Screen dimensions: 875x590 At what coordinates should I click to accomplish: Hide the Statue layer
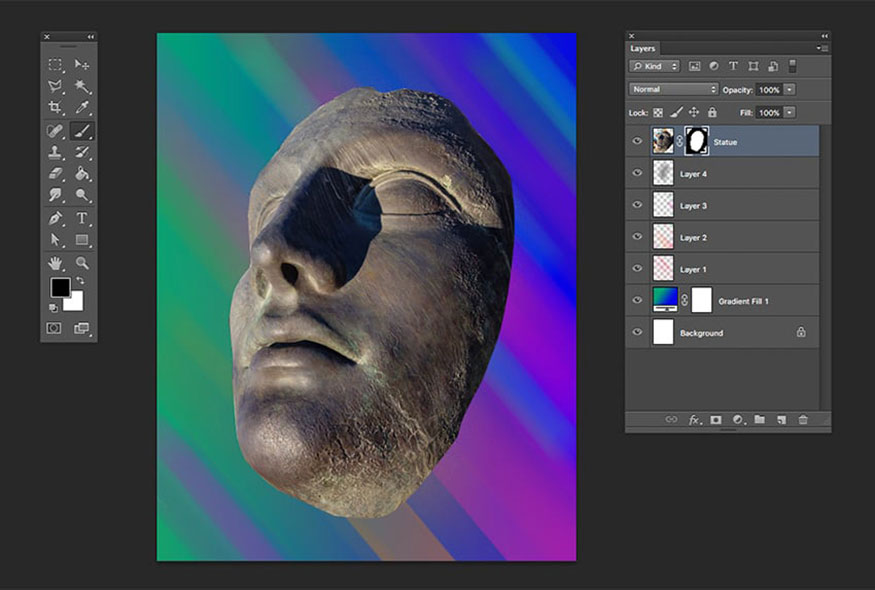[x=637, y=141]
